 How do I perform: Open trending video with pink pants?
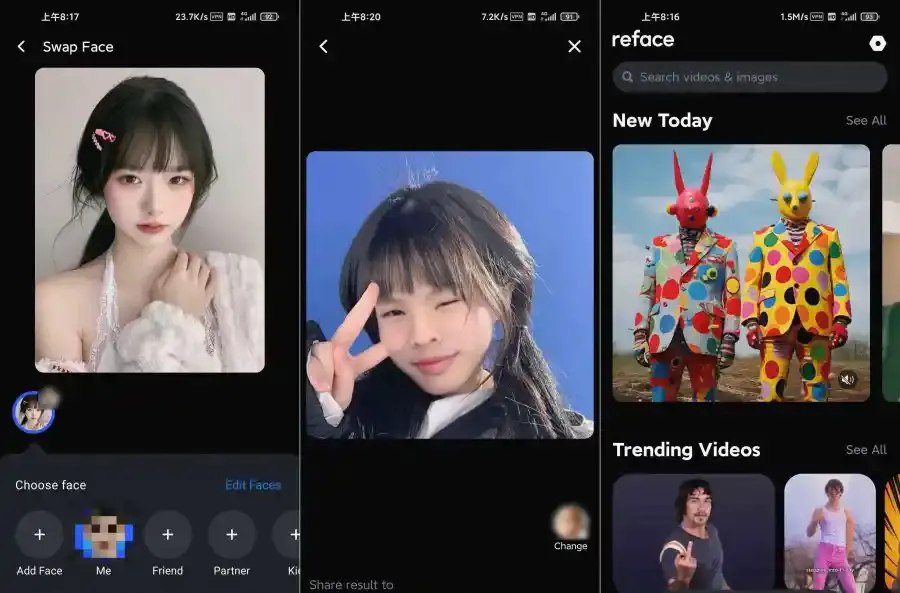pyautogui.click(x=829, y=532)
